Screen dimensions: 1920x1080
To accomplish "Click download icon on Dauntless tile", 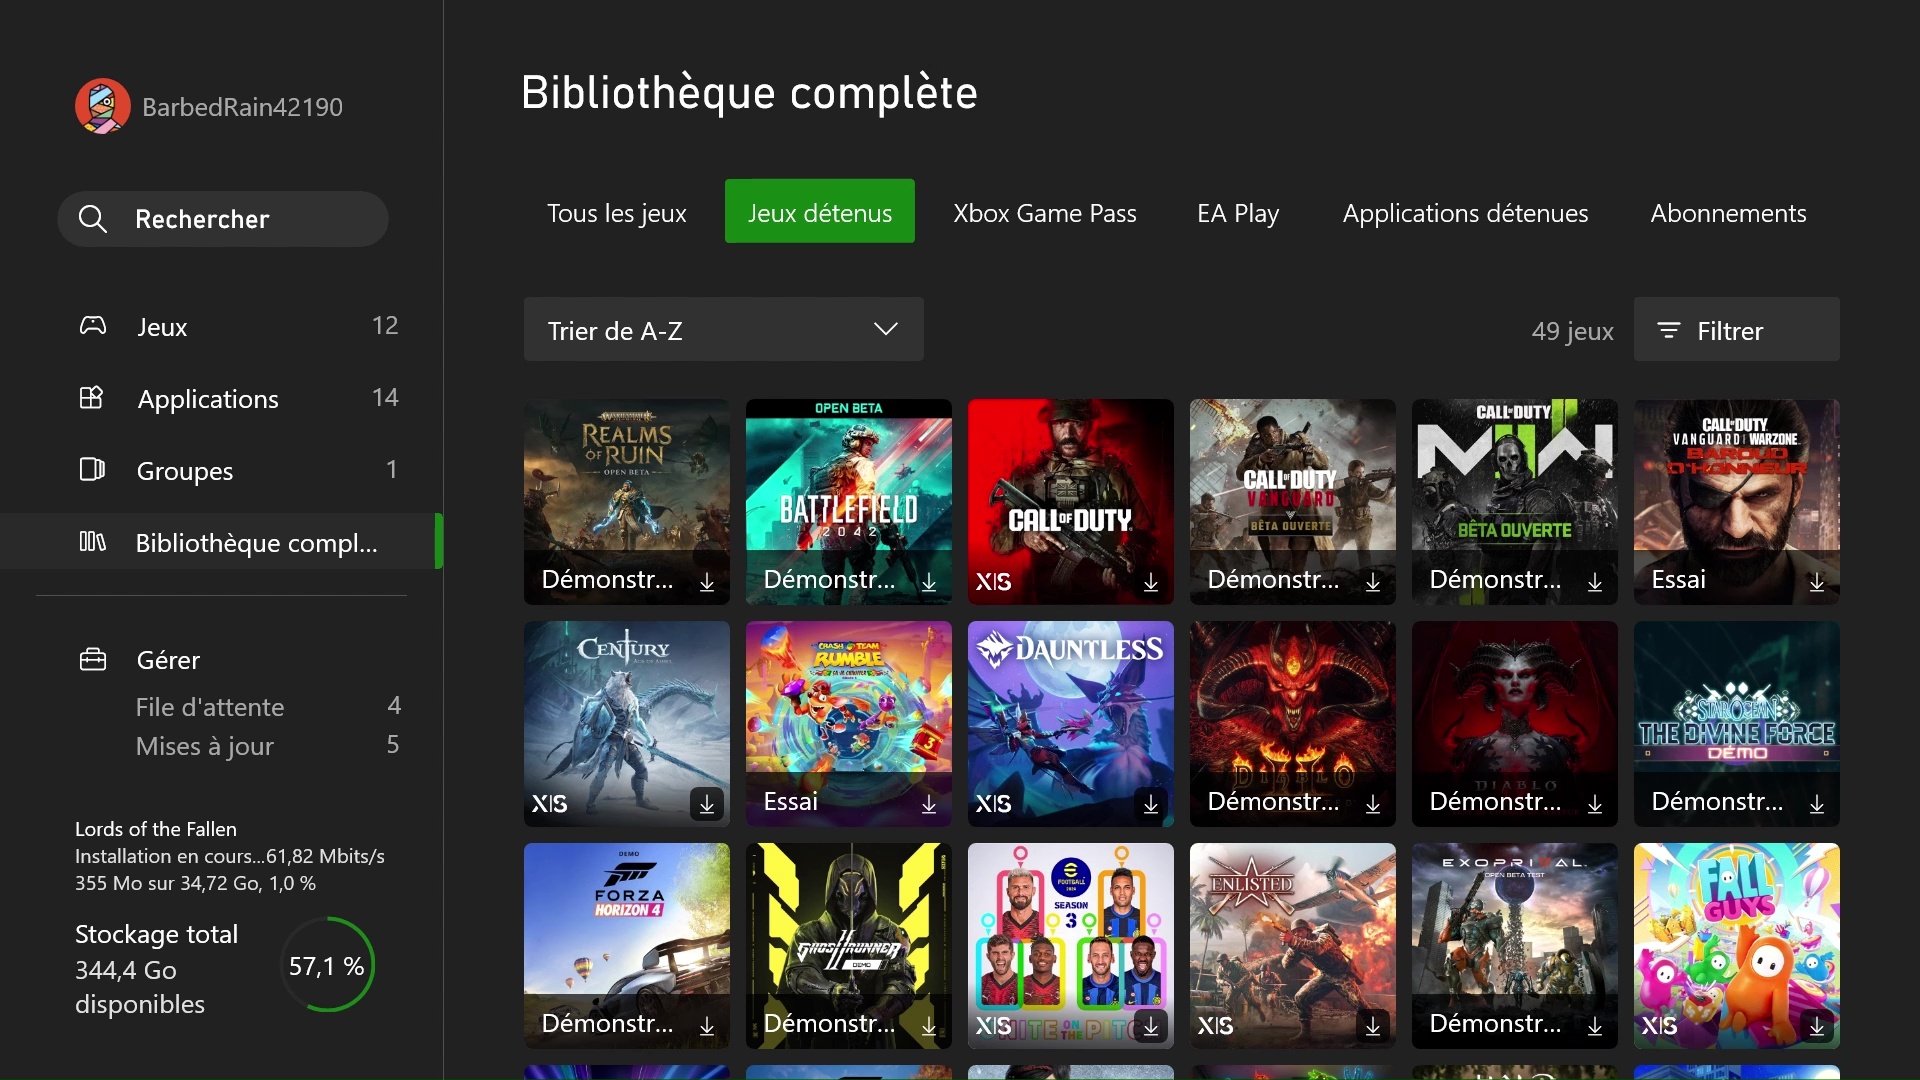I will [1151, 803].
